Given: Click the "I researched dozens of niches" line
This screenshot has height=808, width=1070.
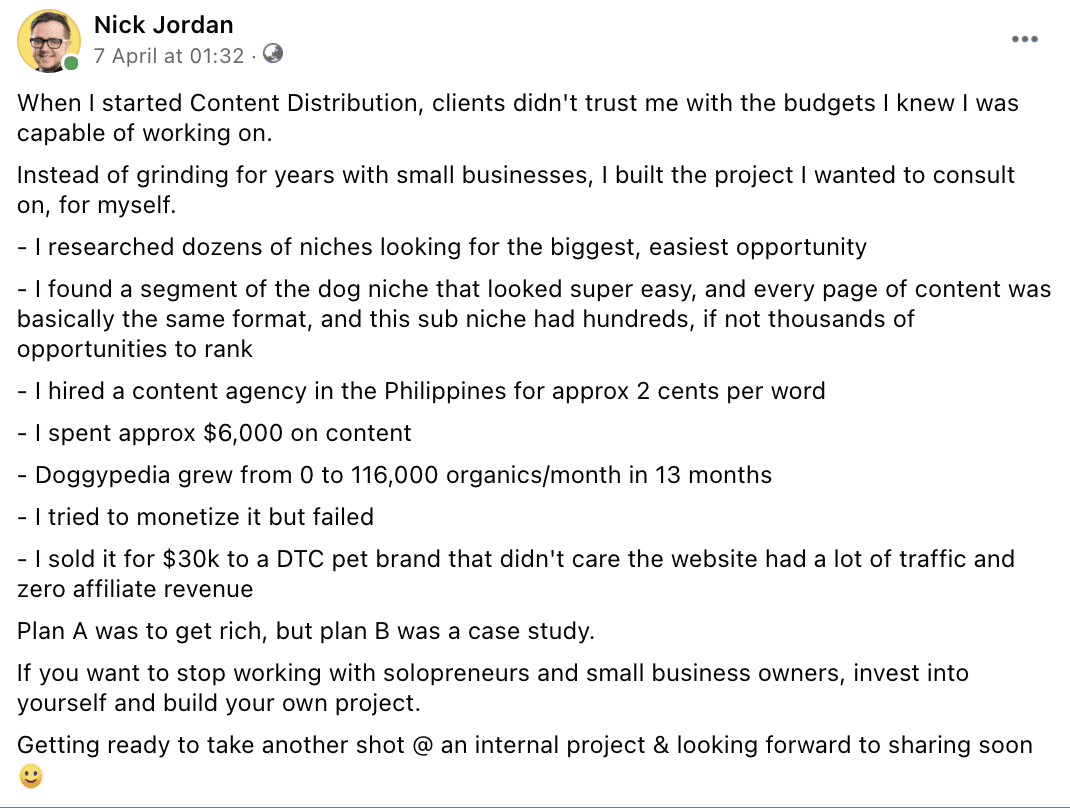Looking at the screenshot, I should pyautogui.click(x=442, y=246).
